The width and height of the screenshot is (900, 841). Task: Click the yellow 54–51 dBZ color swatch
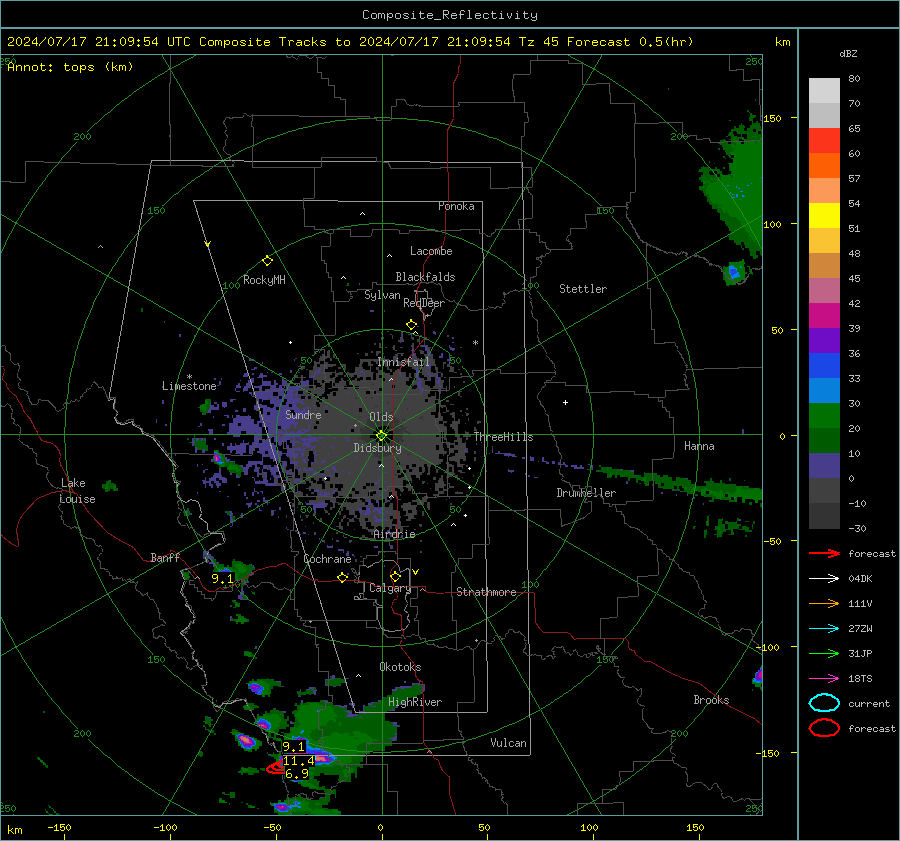pos(824,215)
